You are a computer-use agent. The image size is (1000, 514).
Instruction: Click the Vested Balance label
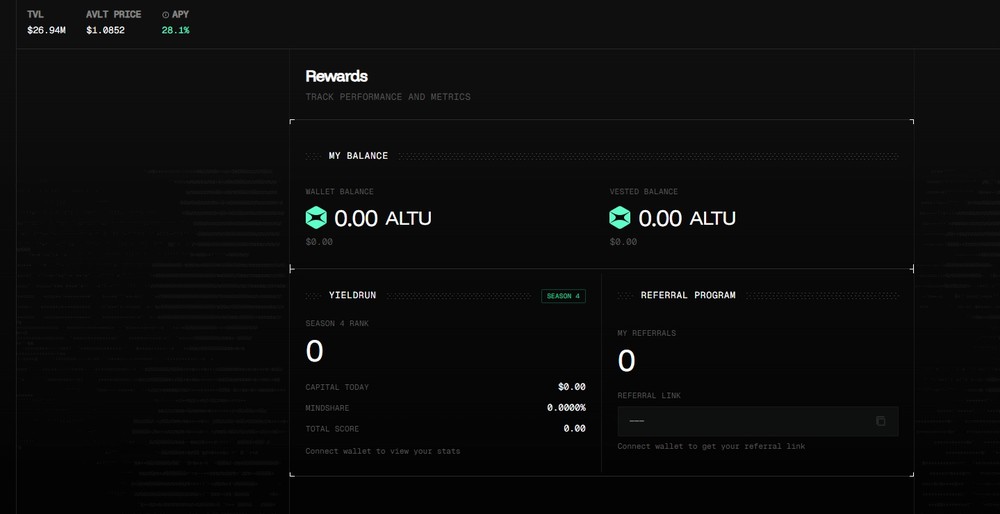643,191
